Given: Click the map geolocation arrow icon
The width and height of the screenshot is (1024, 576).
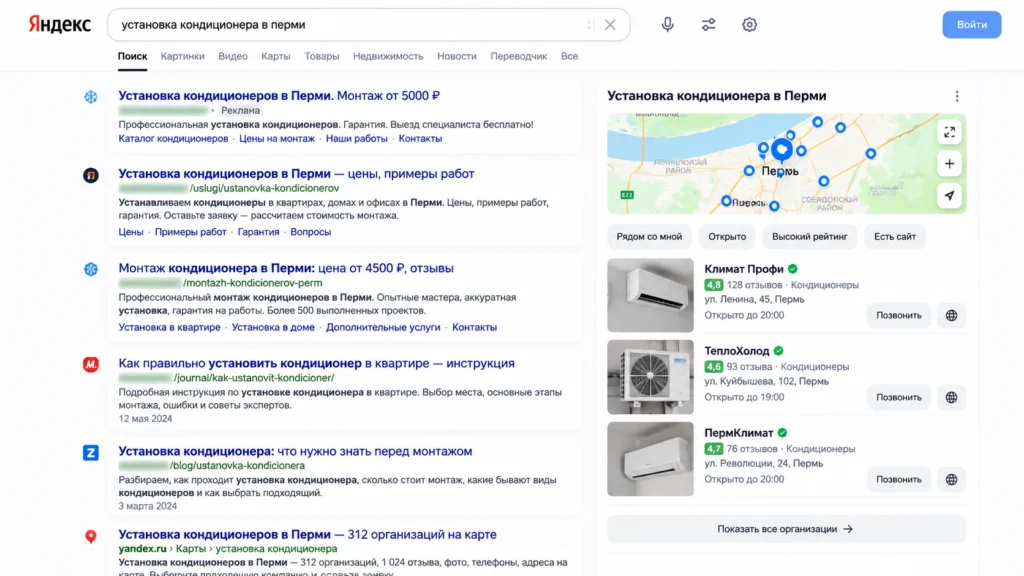Looking at the screenshot, I should click(x=950, y=195).
